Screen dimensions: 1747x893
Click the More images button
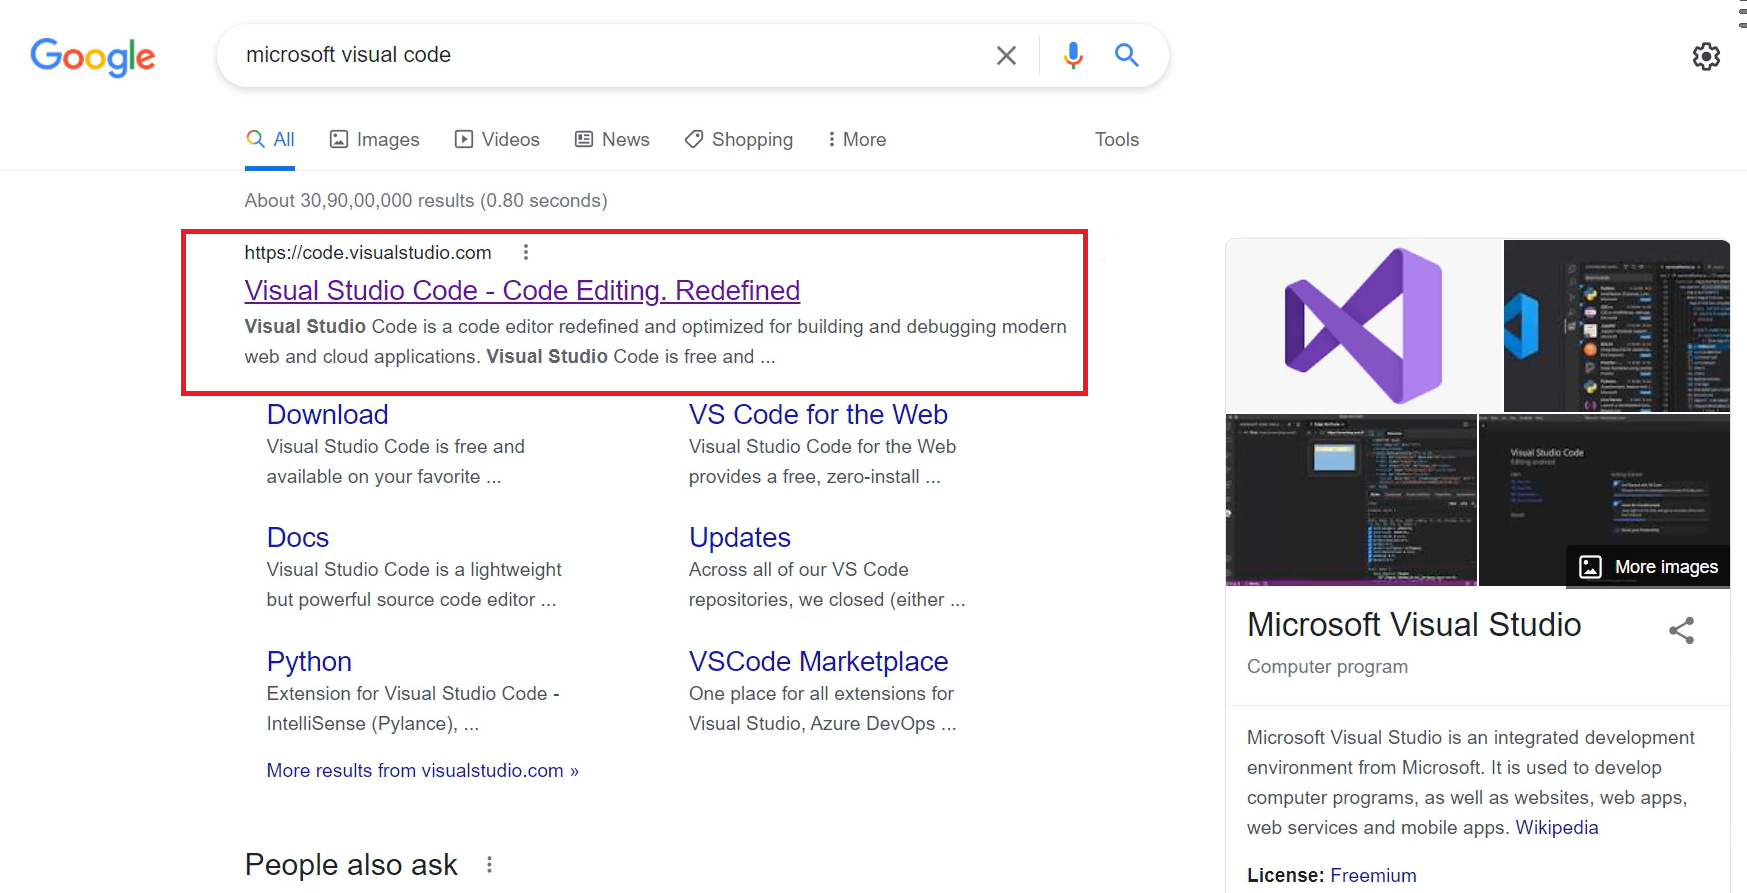pyautogui.click(x=1648, y=567)
